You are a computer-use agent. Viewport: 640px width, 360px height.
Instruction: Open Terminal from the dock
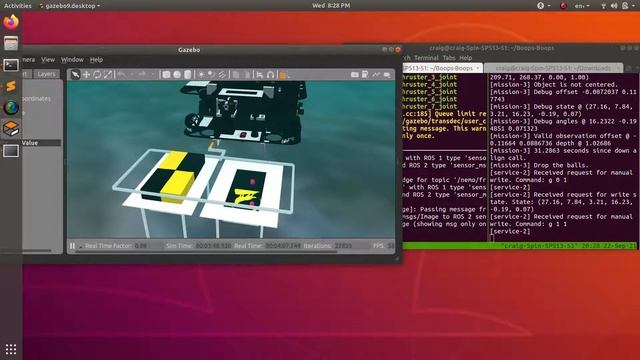tap(11, 65)
